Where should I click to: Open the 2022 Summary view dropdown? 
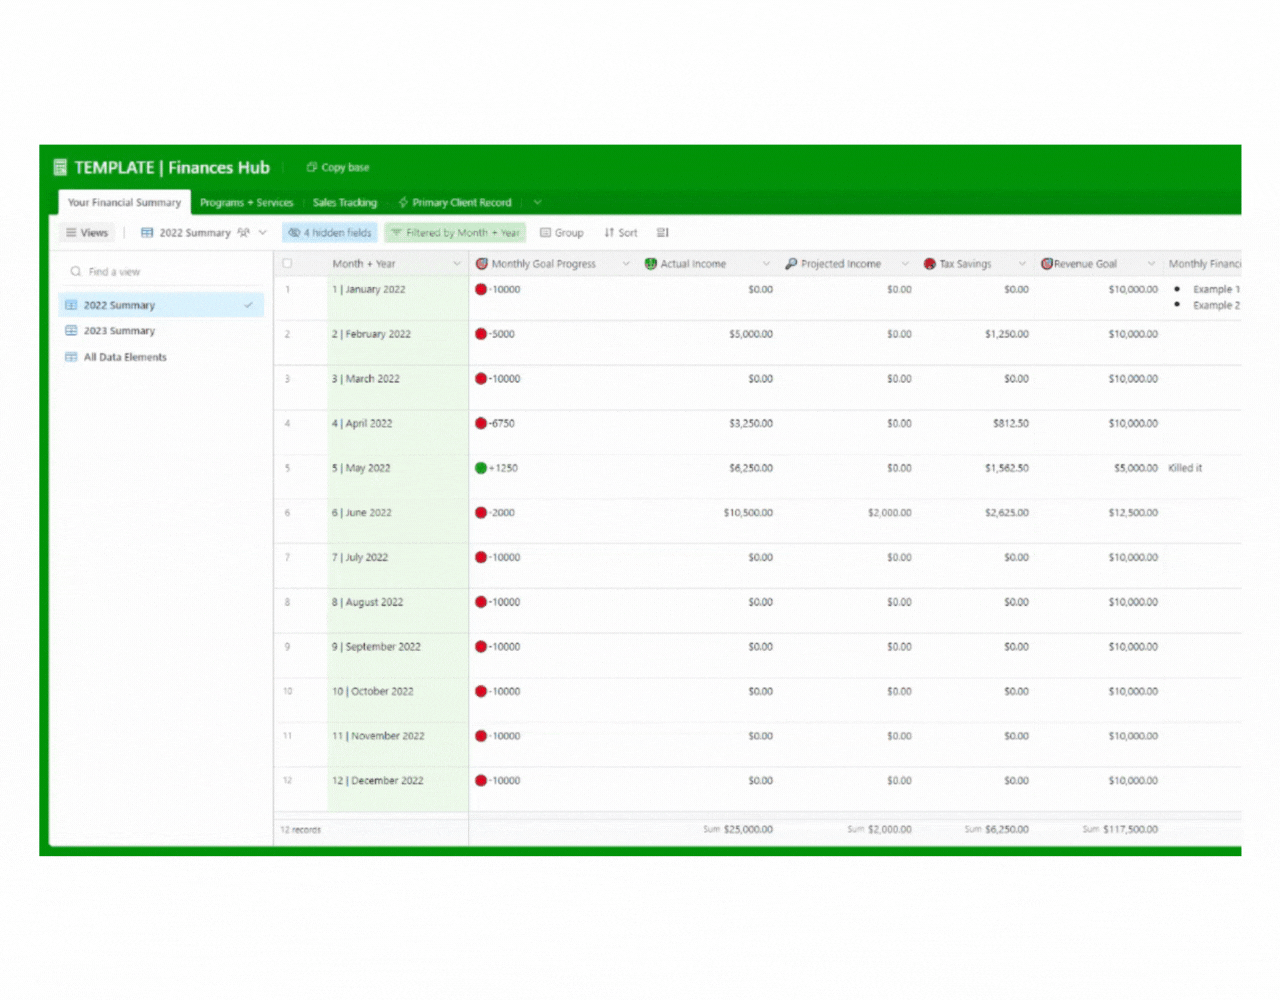click(x=263, y=232)
